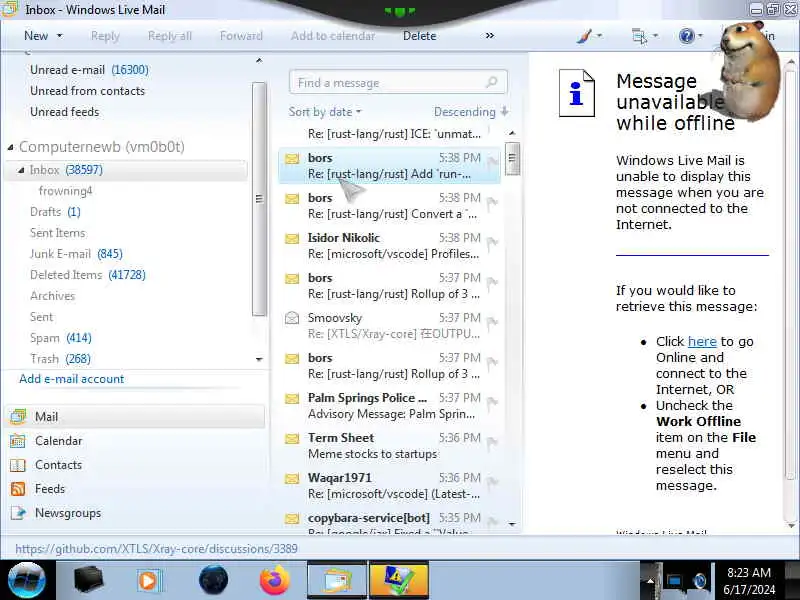Open Unread from contacts view

click(x=87, y=91)
